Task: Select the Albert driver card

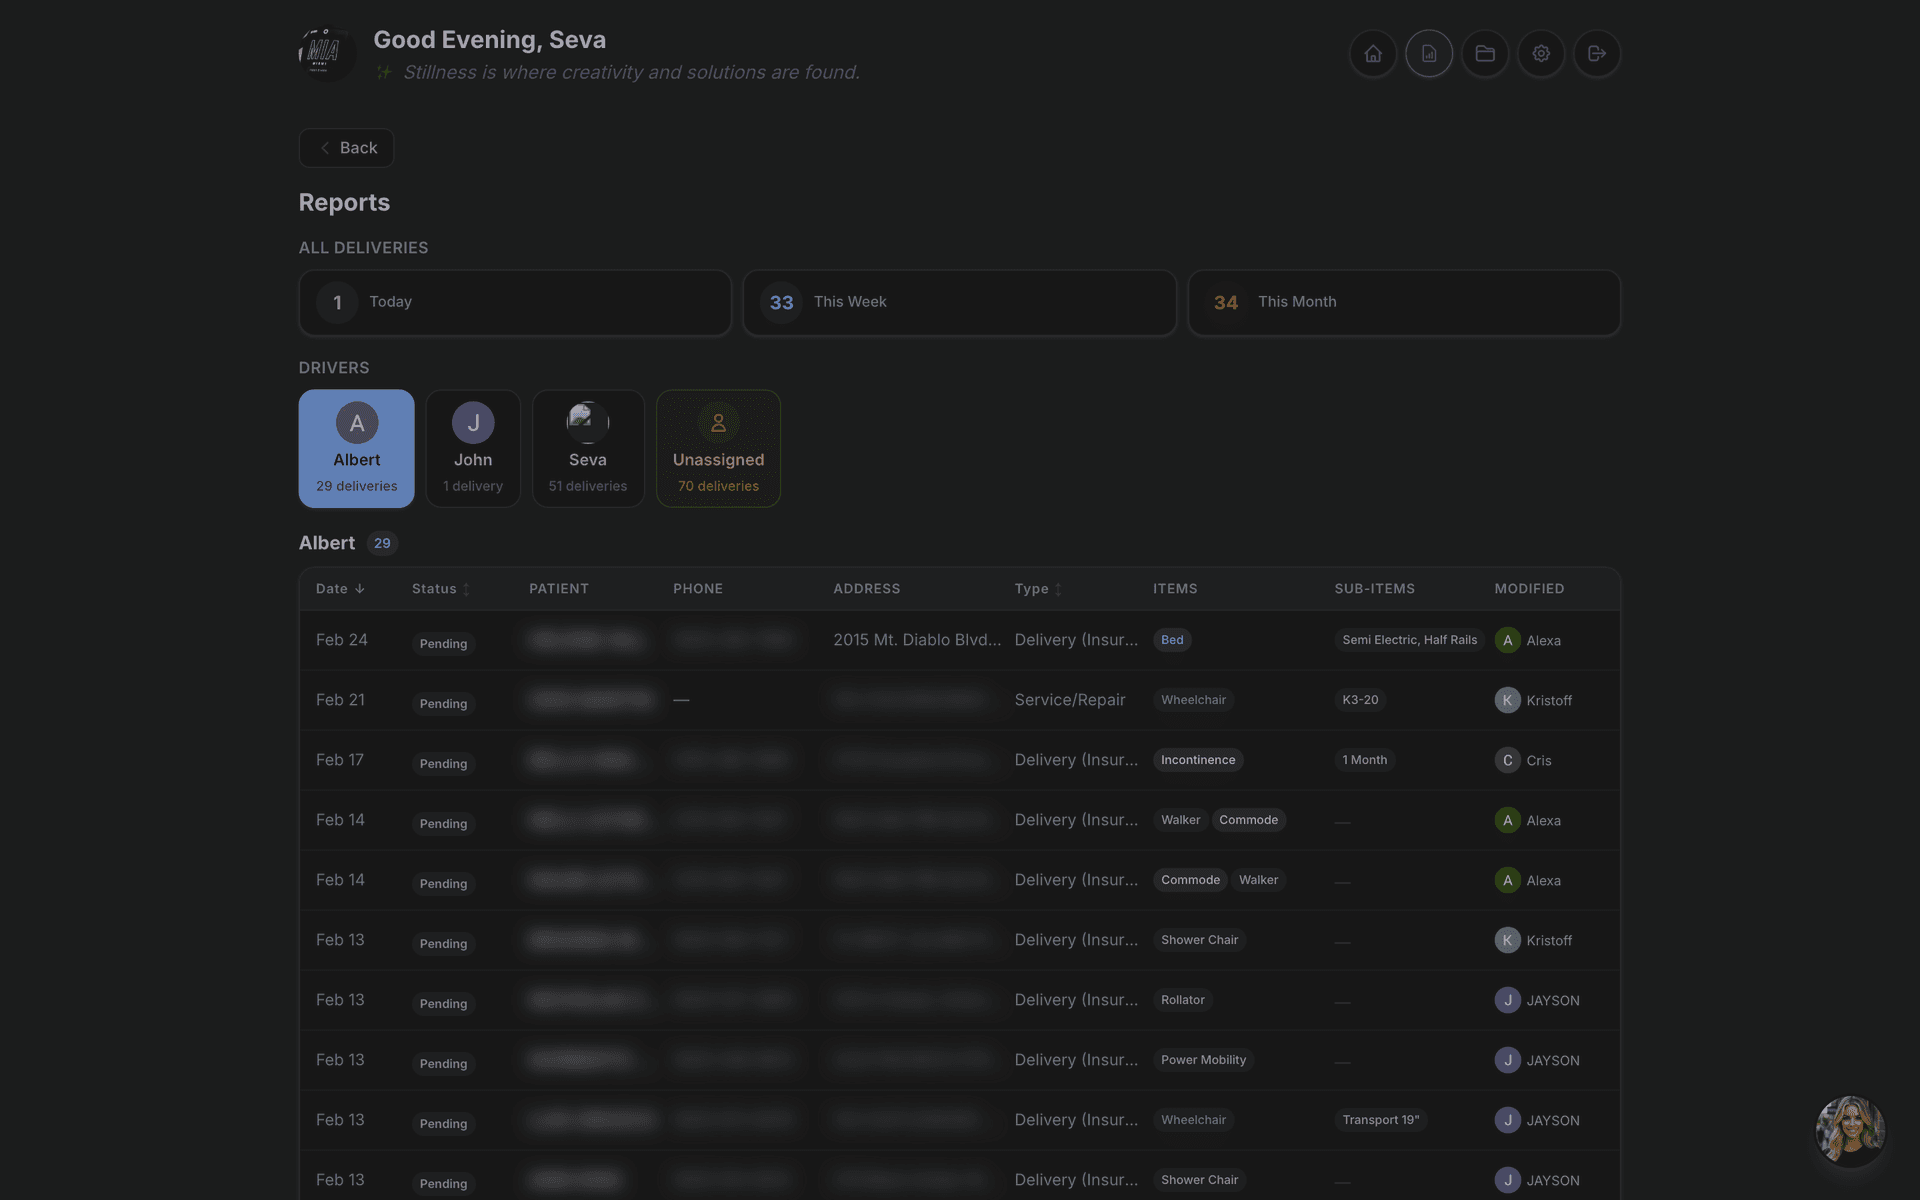Action: click(356, 448)
